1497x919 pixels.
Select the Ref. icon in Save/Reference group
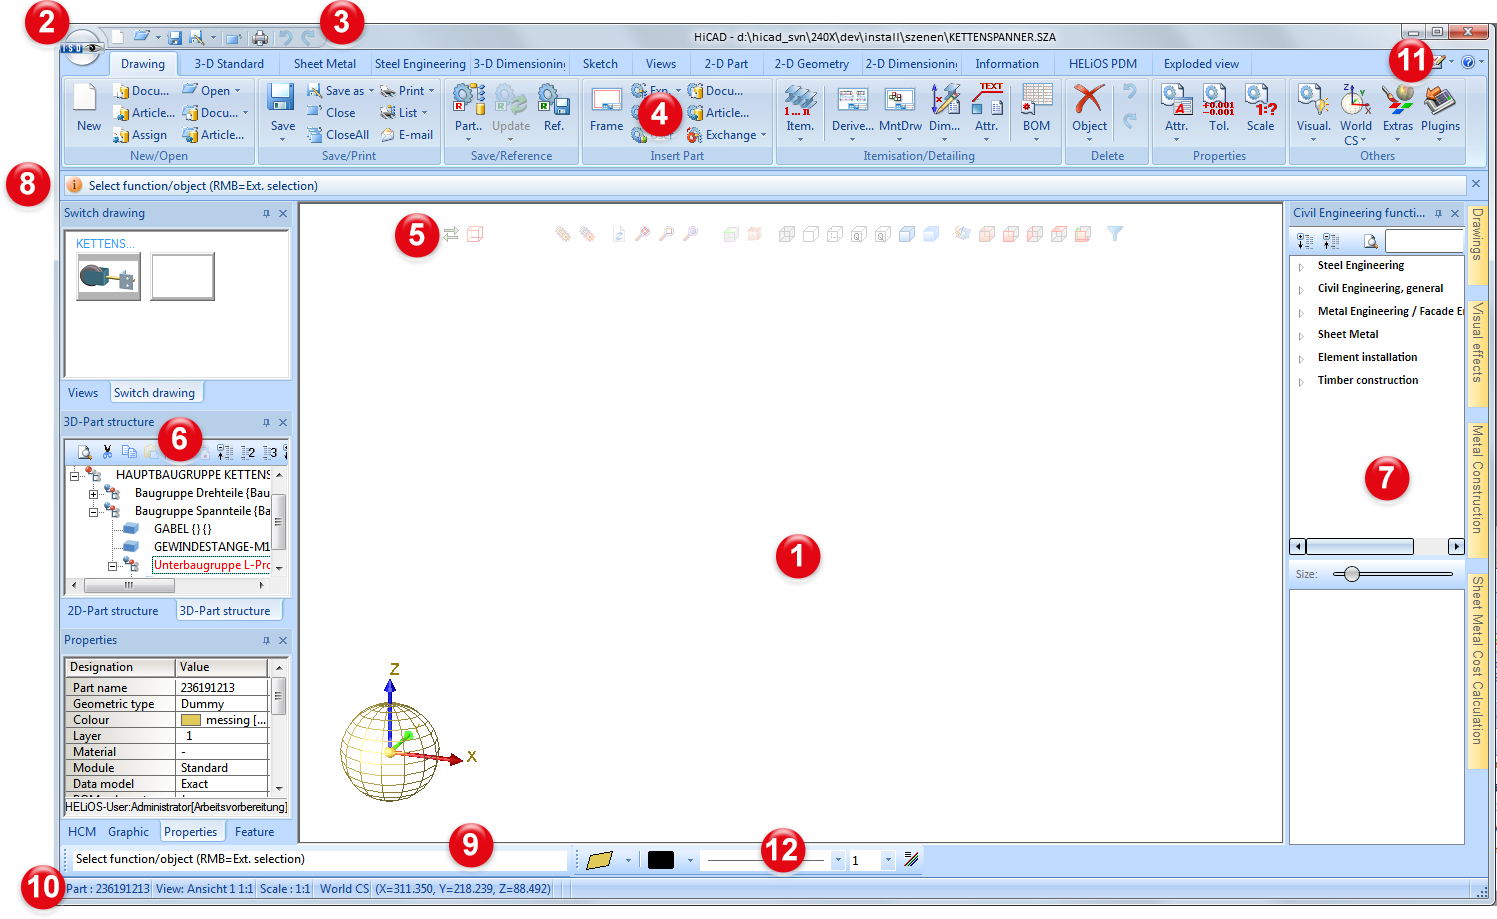(553, 99)
